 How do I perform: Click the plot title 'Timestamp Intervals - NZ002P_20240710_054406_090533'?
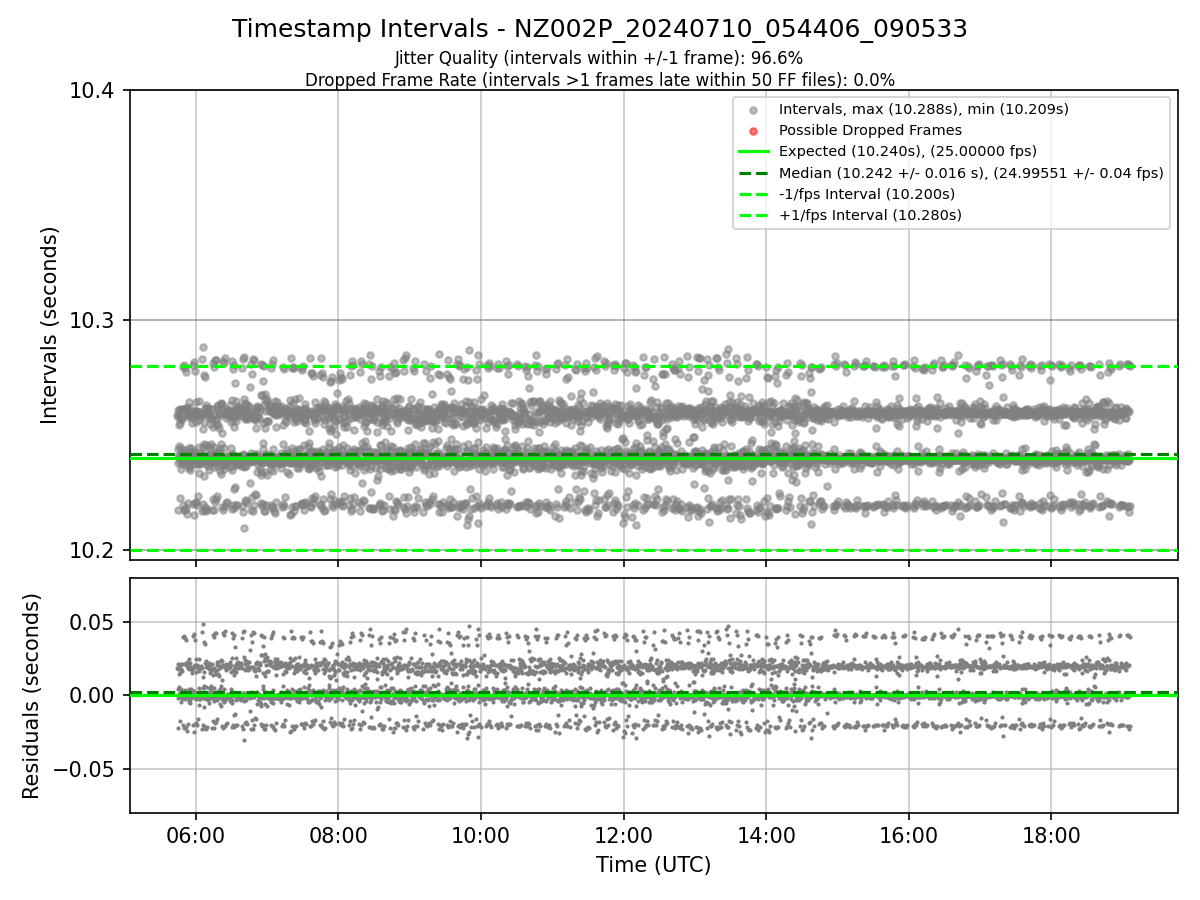point(600,29)
